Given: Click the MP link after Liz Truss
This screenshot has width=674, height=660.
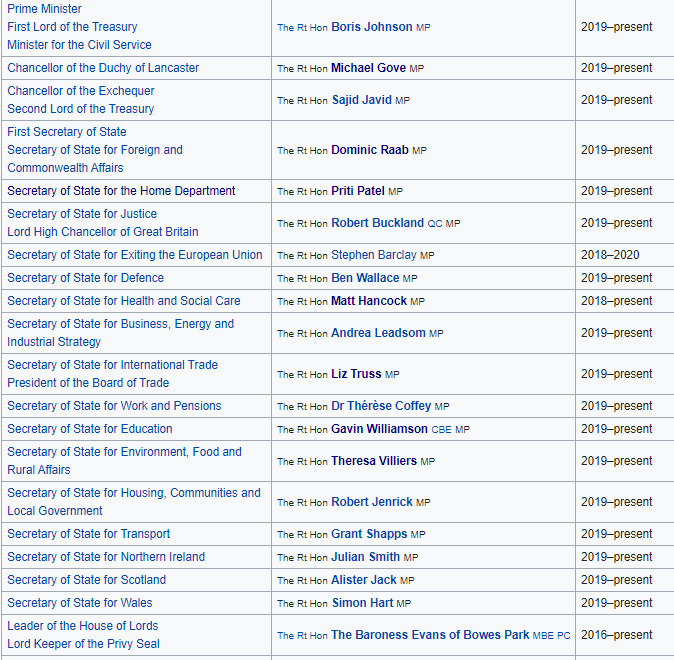Looking at the screenshot, I should click(392, 375).
